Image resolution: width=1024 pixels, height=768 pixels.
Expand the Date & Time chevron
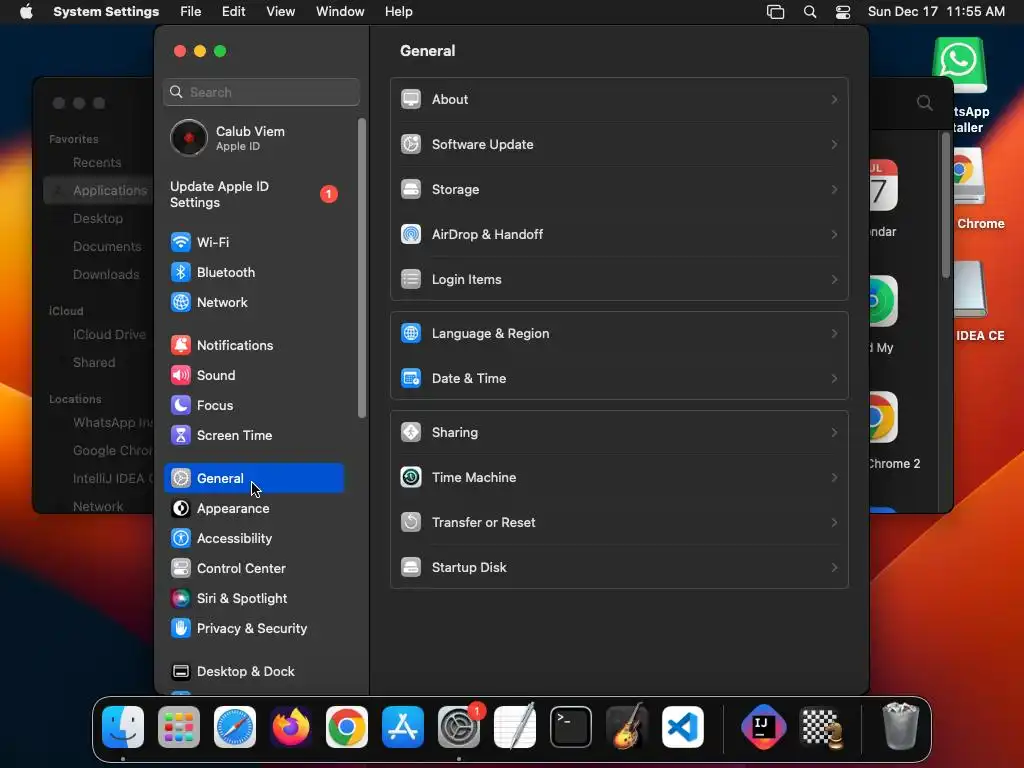click(834, 378)
